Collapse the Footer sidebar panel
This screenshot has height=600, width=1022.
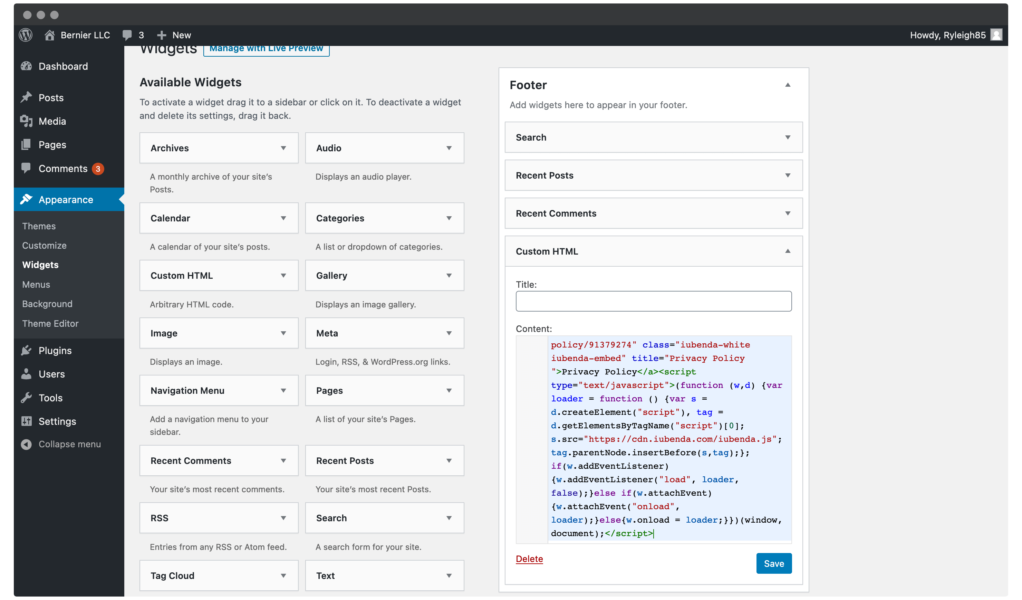coord(788,86)
